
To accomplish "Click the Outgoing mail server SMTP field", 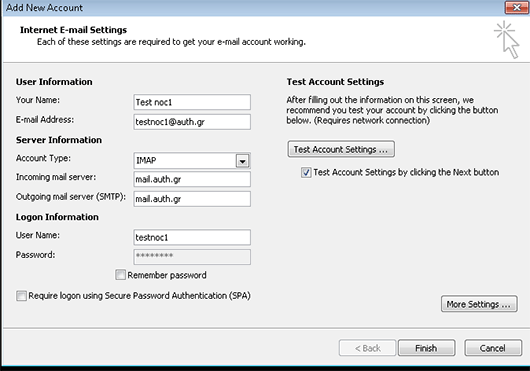I will 192,199.
